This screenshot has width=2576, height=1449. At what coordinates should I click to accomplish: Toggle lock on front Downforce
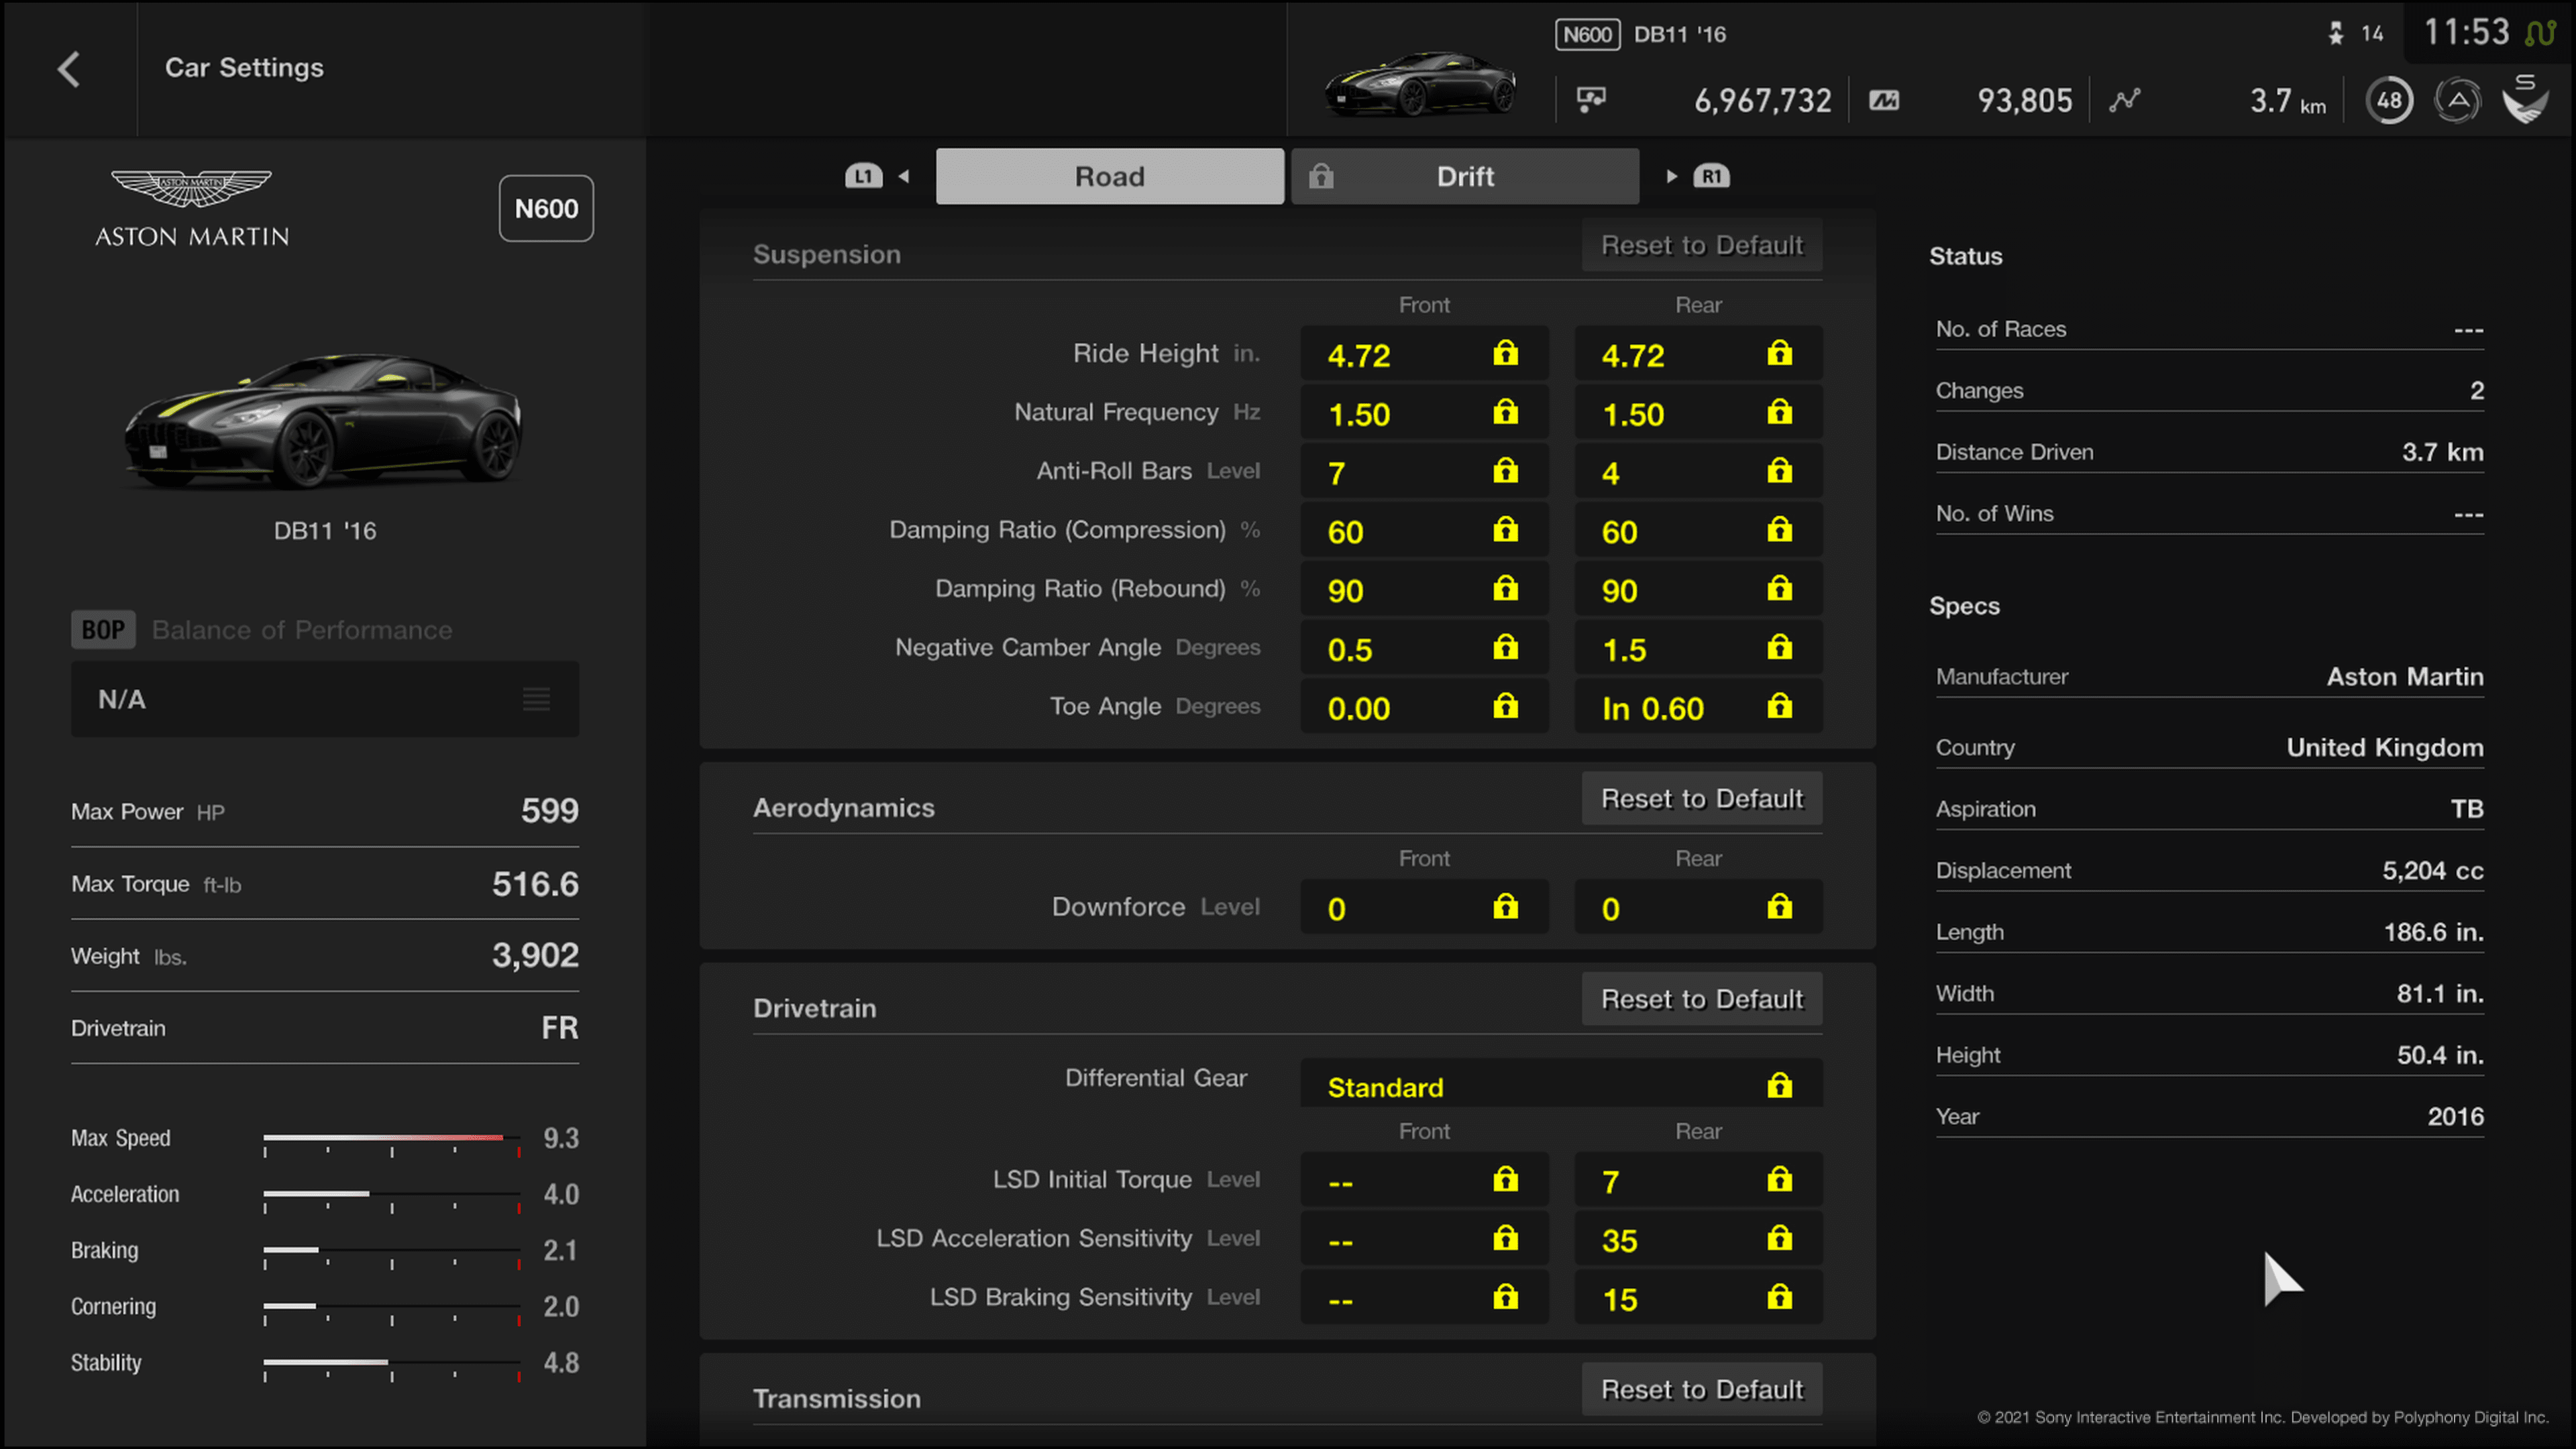pos(1505,907)
